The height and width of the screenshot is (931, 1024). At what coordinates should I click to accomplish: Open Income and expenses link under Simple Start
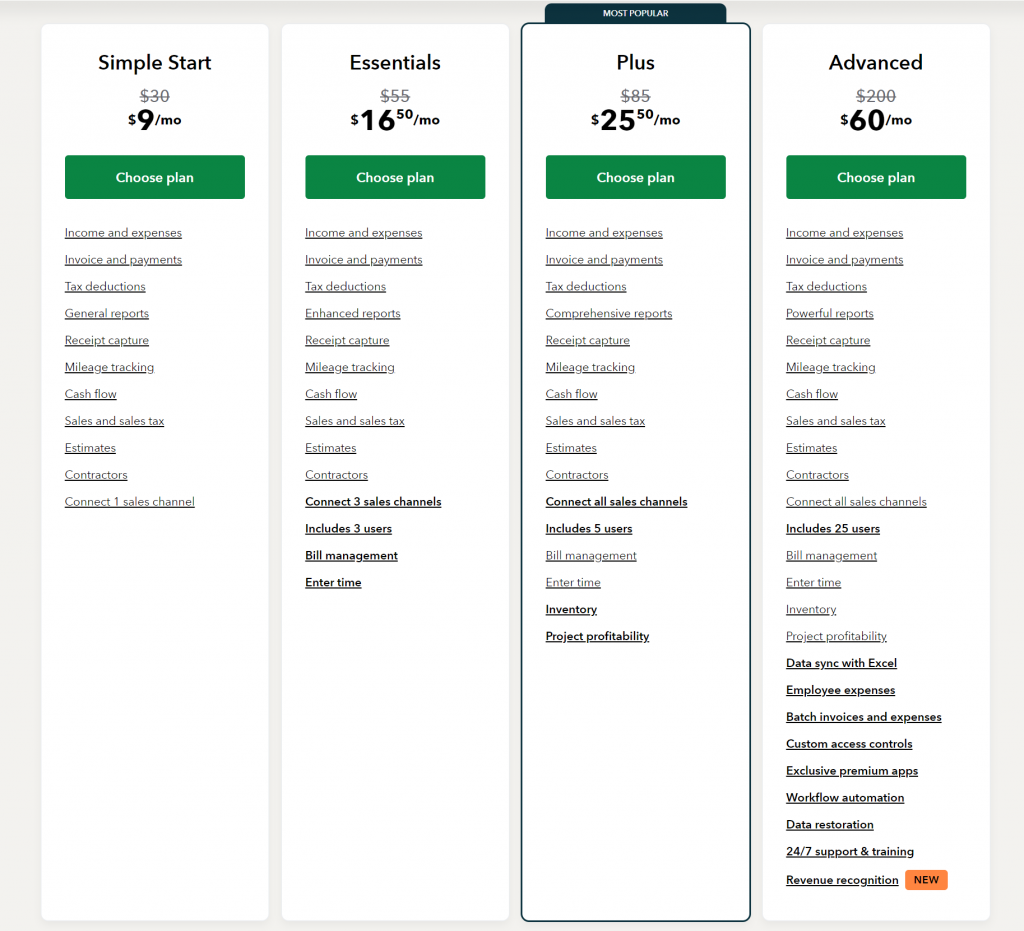(x=122, y=233)
